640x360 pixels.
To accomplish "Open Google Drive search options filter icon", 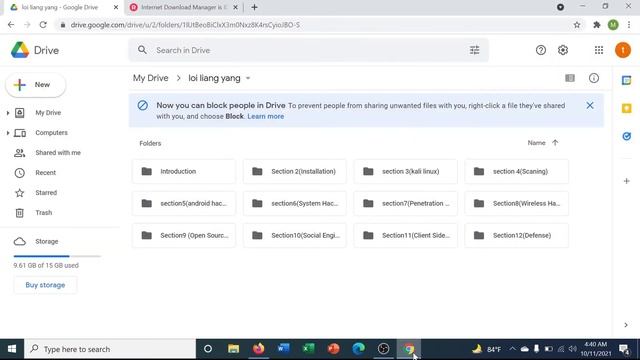I will 474,50.
